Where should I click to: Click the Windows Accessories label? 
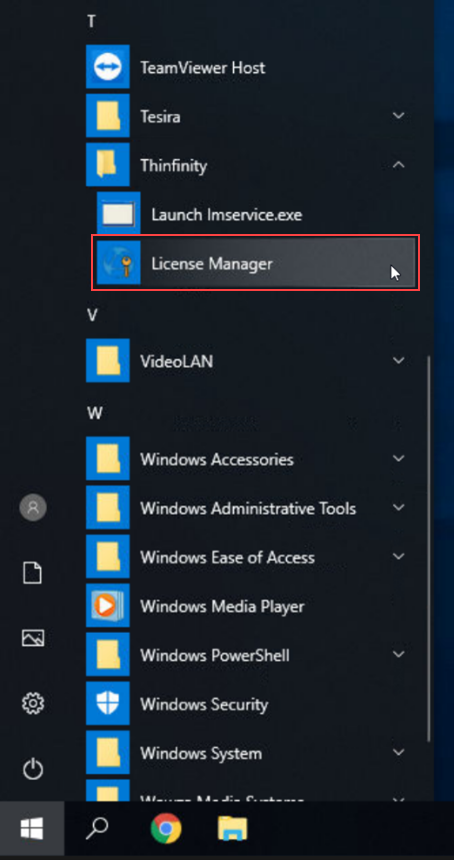click(217, 459)
